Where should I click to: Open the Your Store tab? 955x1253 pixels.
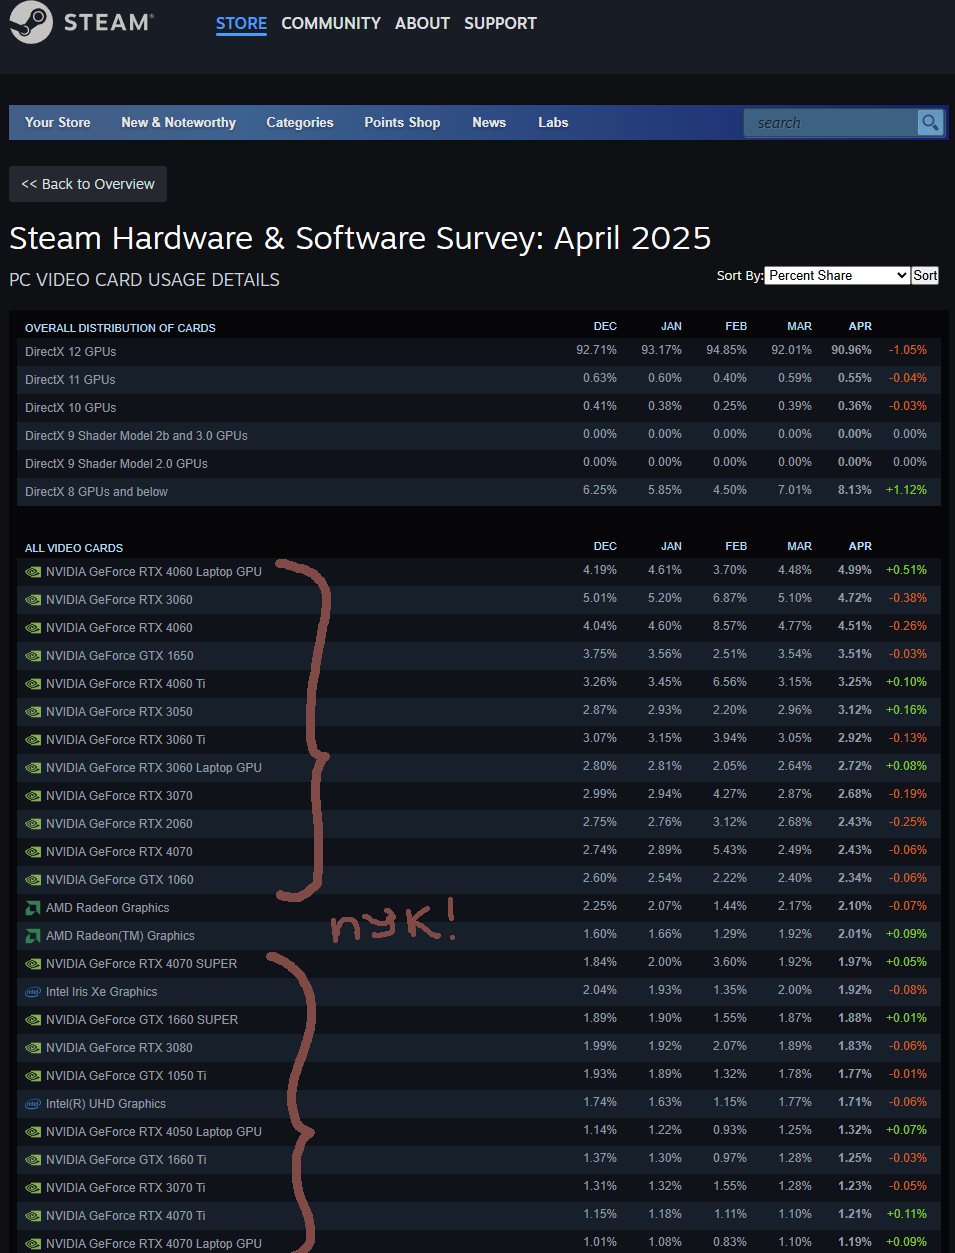point(58,122)
